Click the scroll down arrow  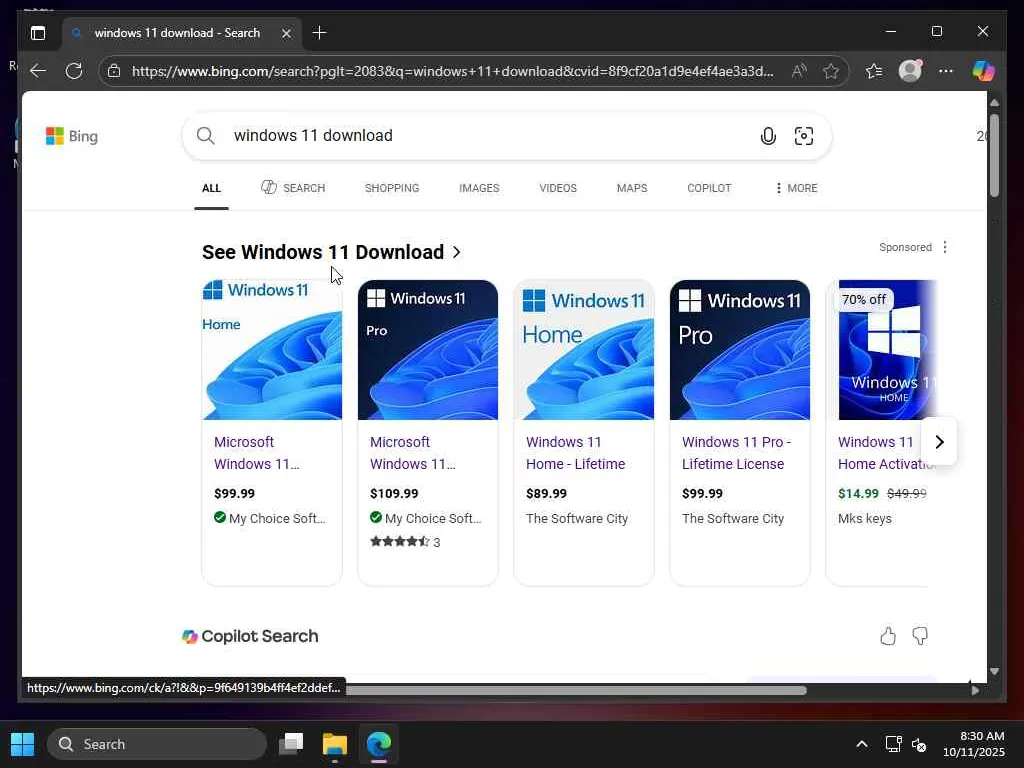tap(994, 671)
